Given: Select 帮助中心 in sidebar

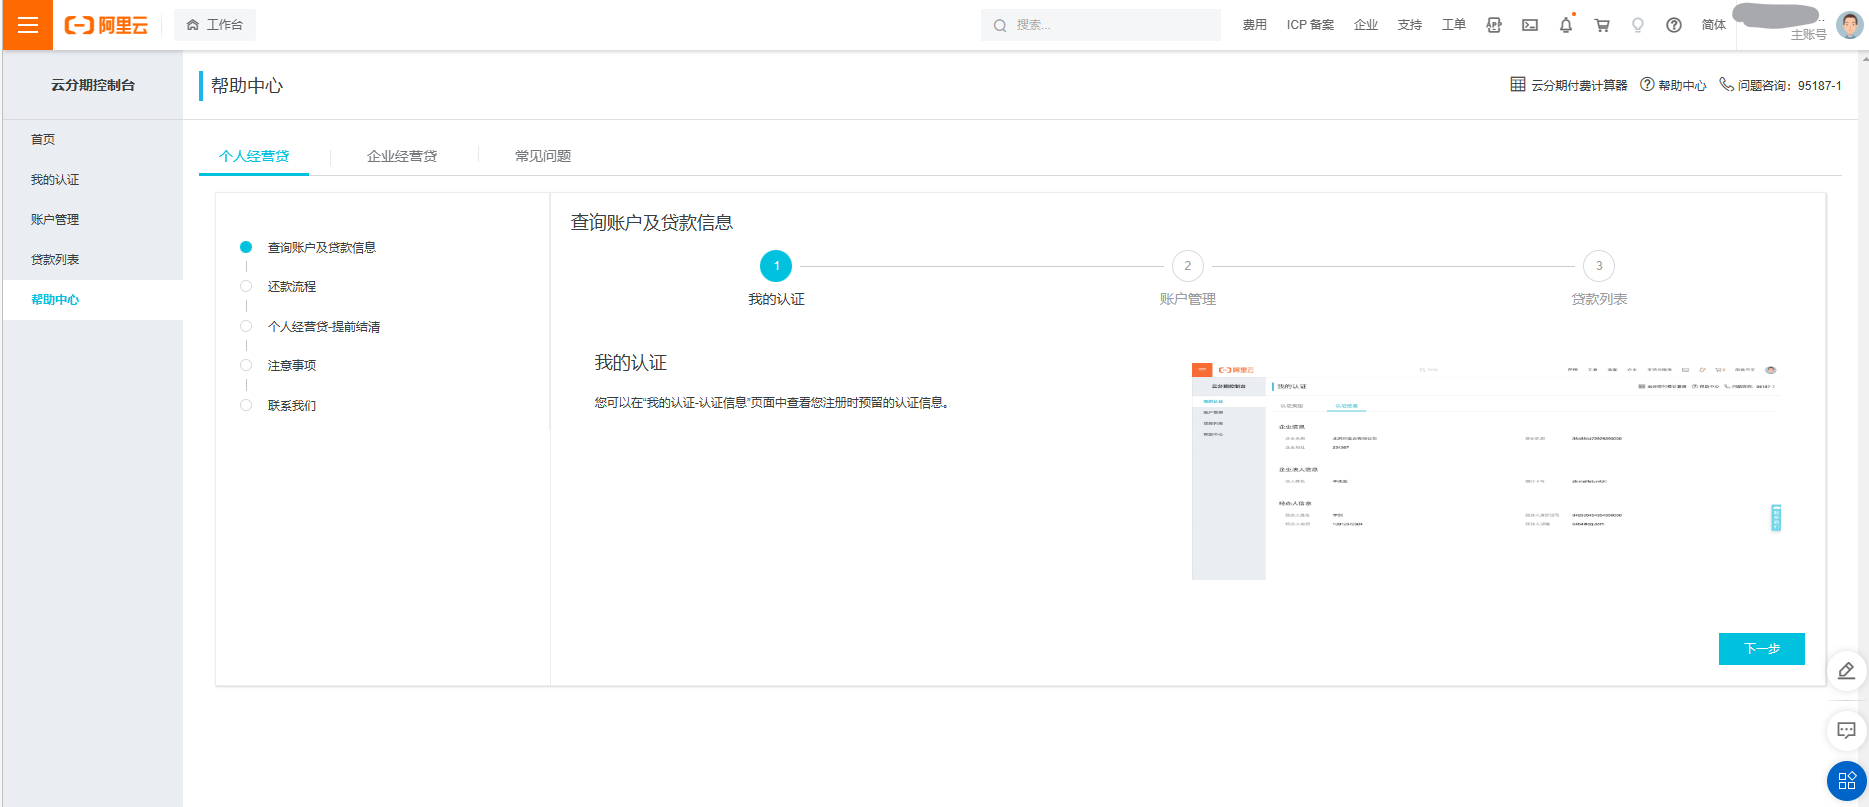Looking at the screenshot, I should pyautogui.click(x=92, y=300).
